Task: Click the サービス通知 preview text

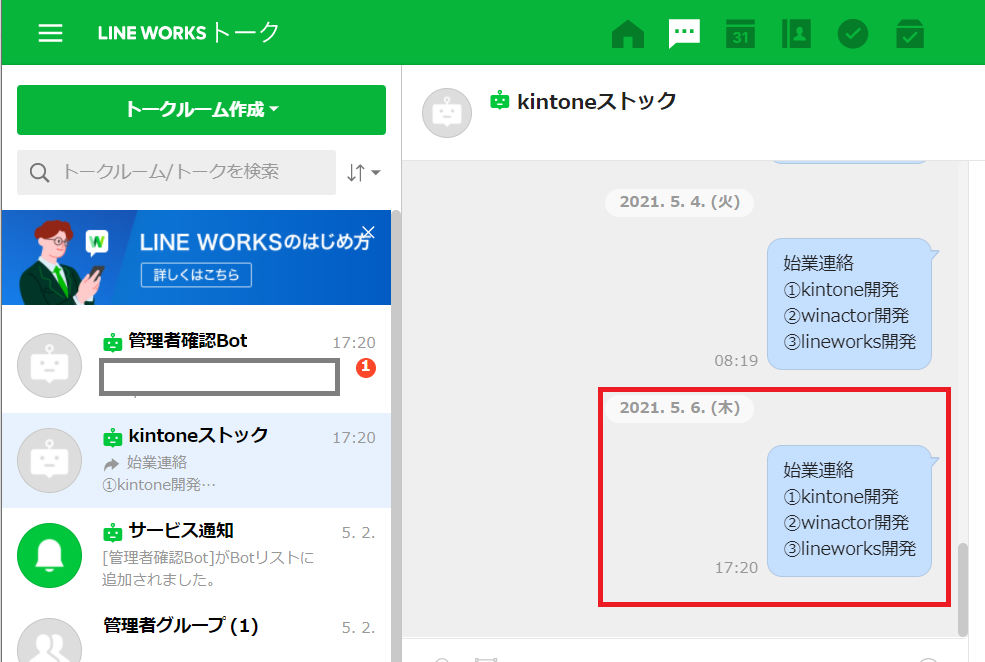Action: [208, 568]
